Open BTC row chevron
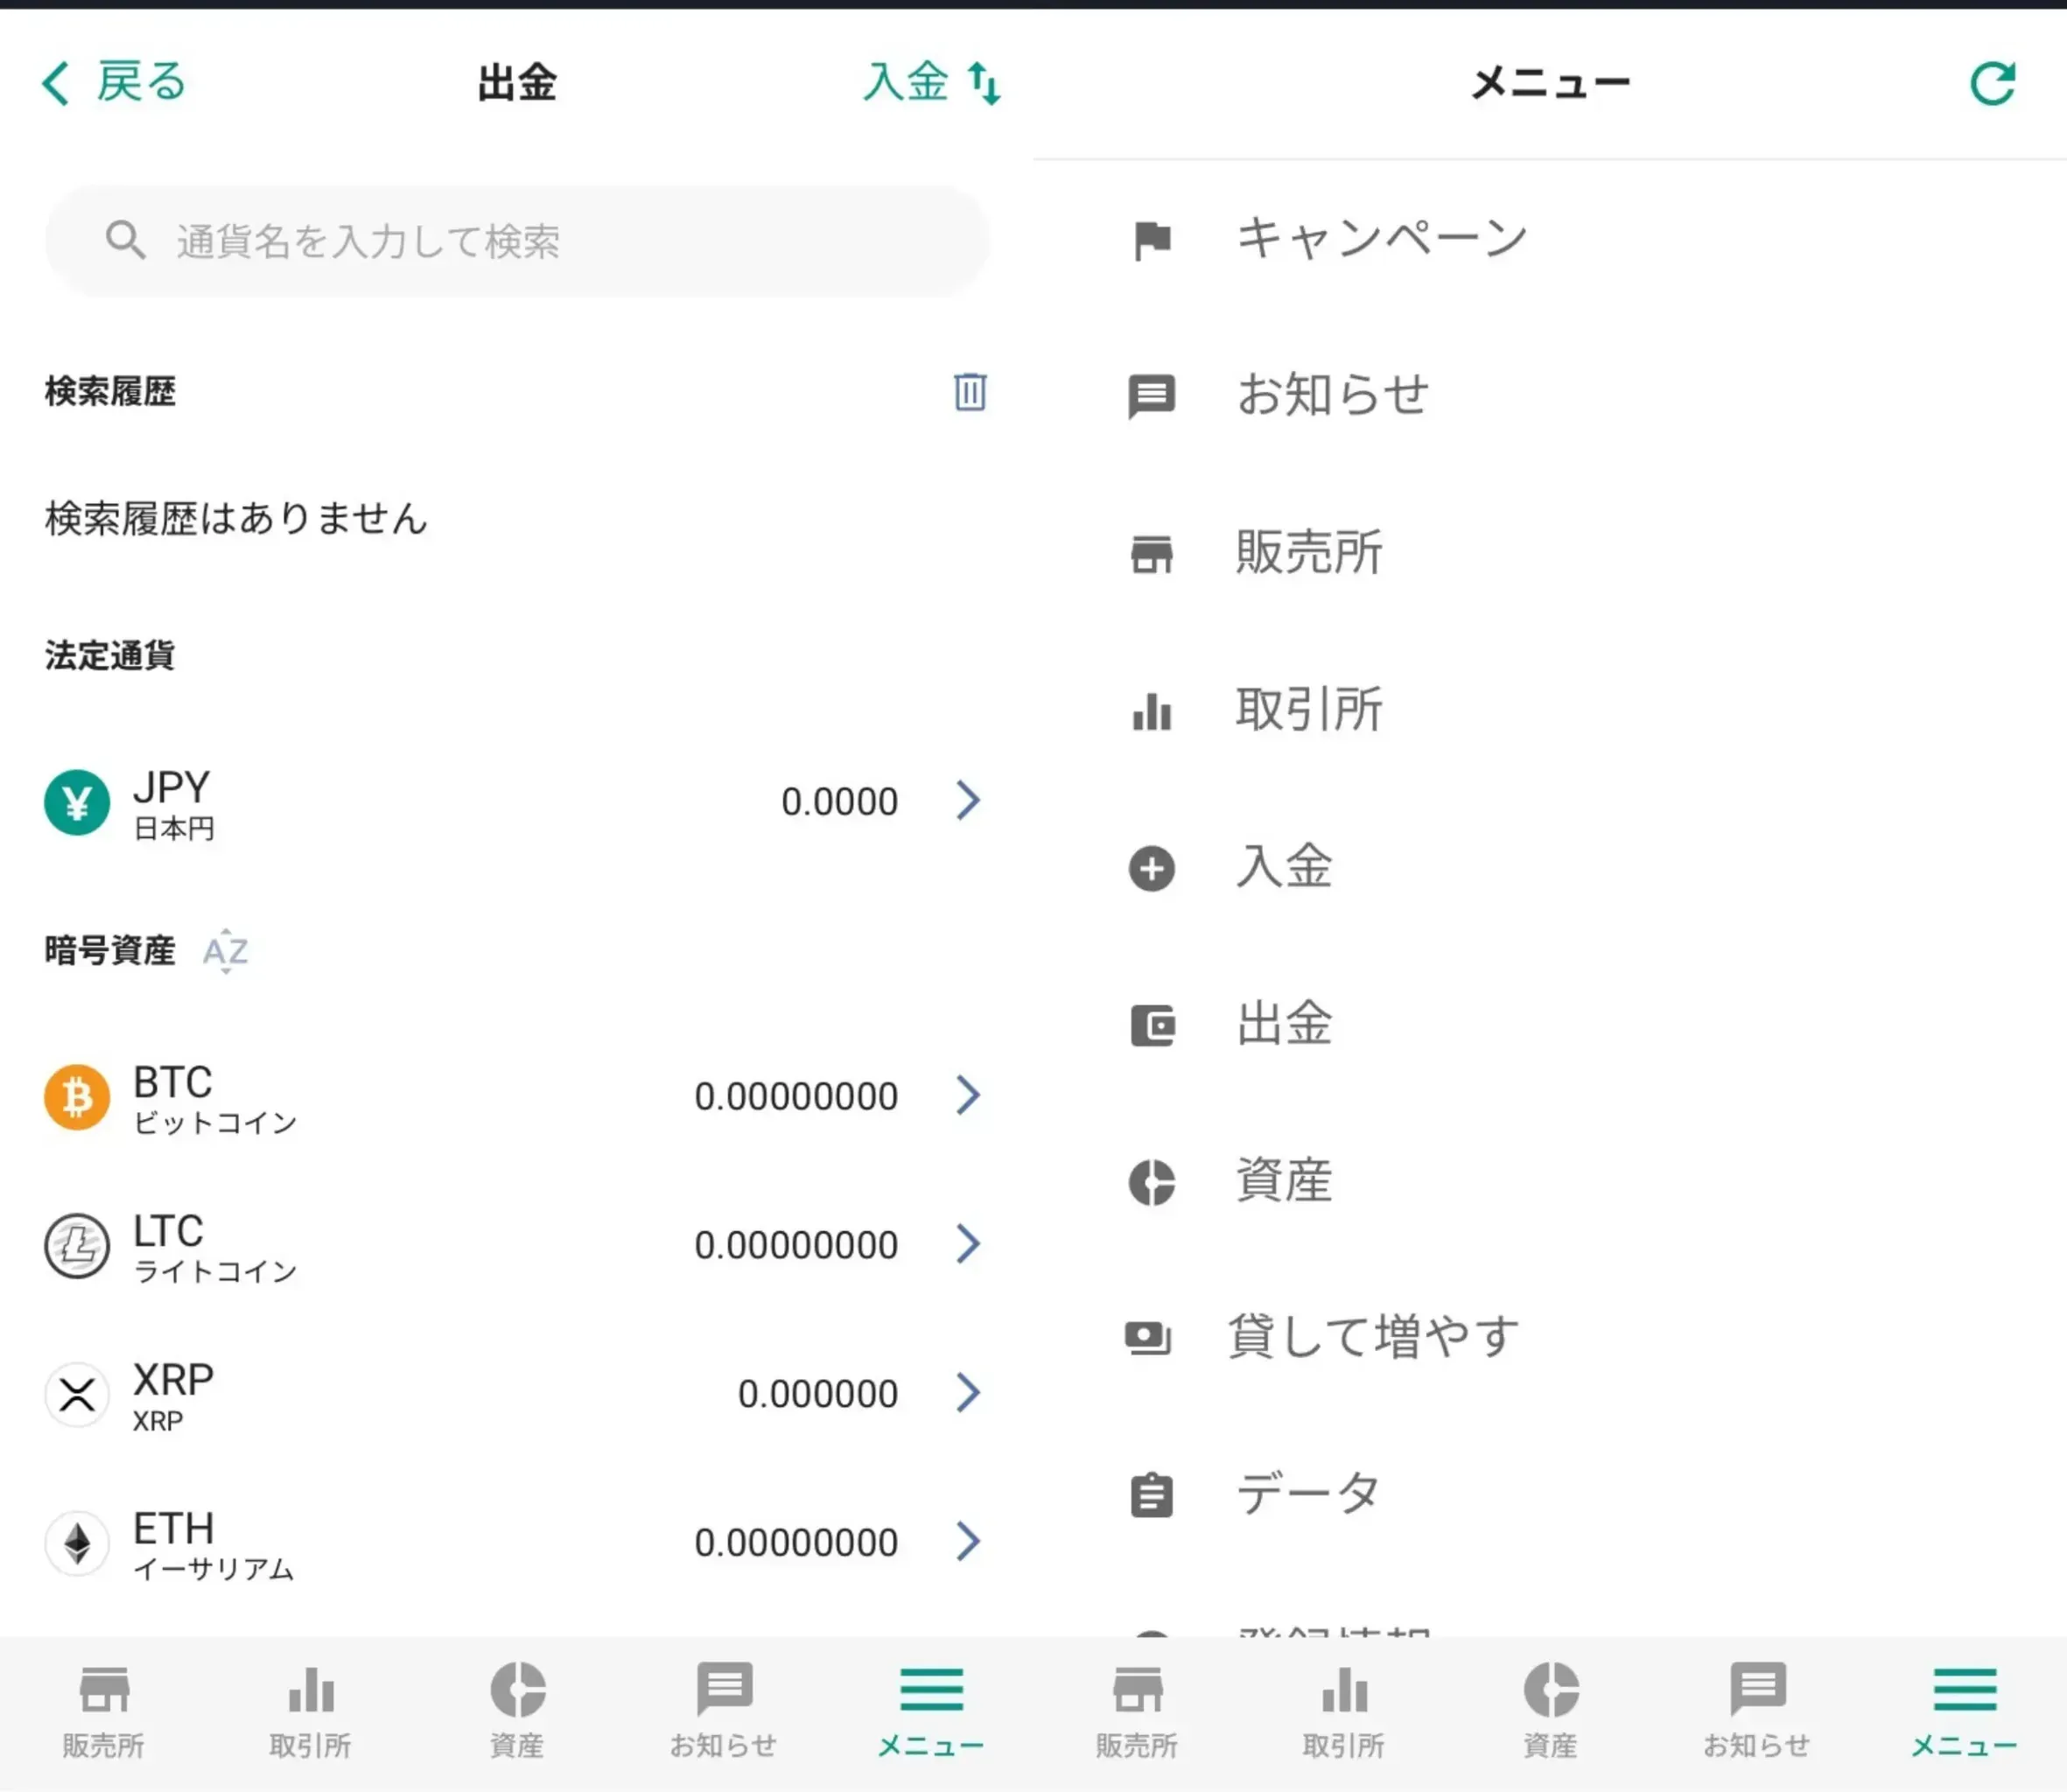 pyautogui.click(x=967, y=1096)
